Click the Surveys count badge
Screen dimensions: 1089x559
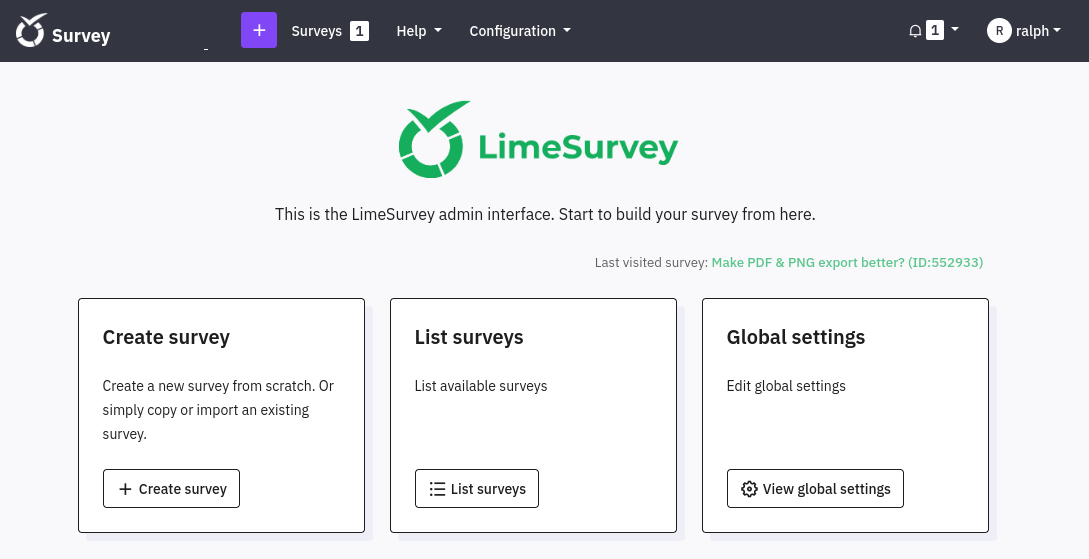pos(359,31)
